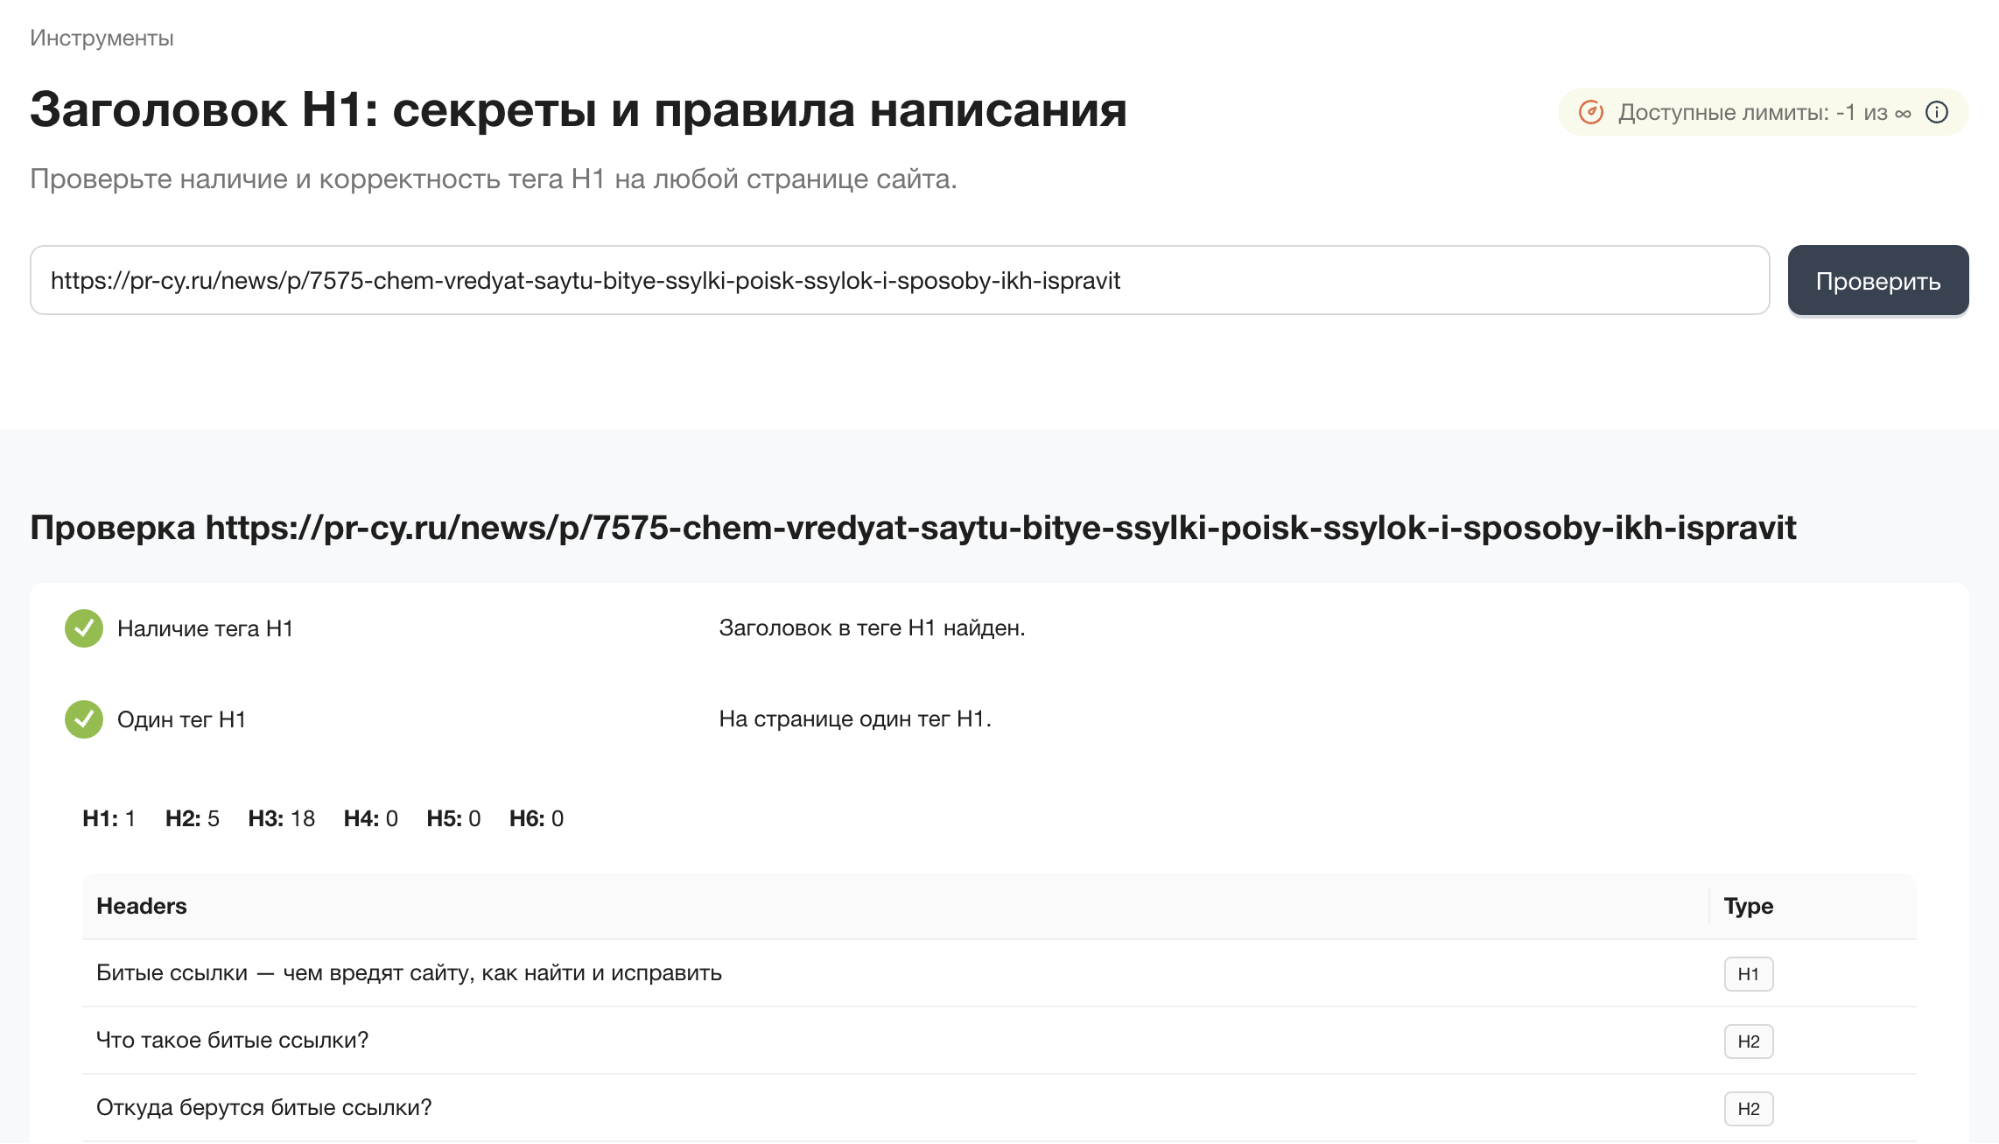Screen dimensions: 1999x1144
Task: Toggle the 'H1: 1' counter filter
Action: coord(108,818)
